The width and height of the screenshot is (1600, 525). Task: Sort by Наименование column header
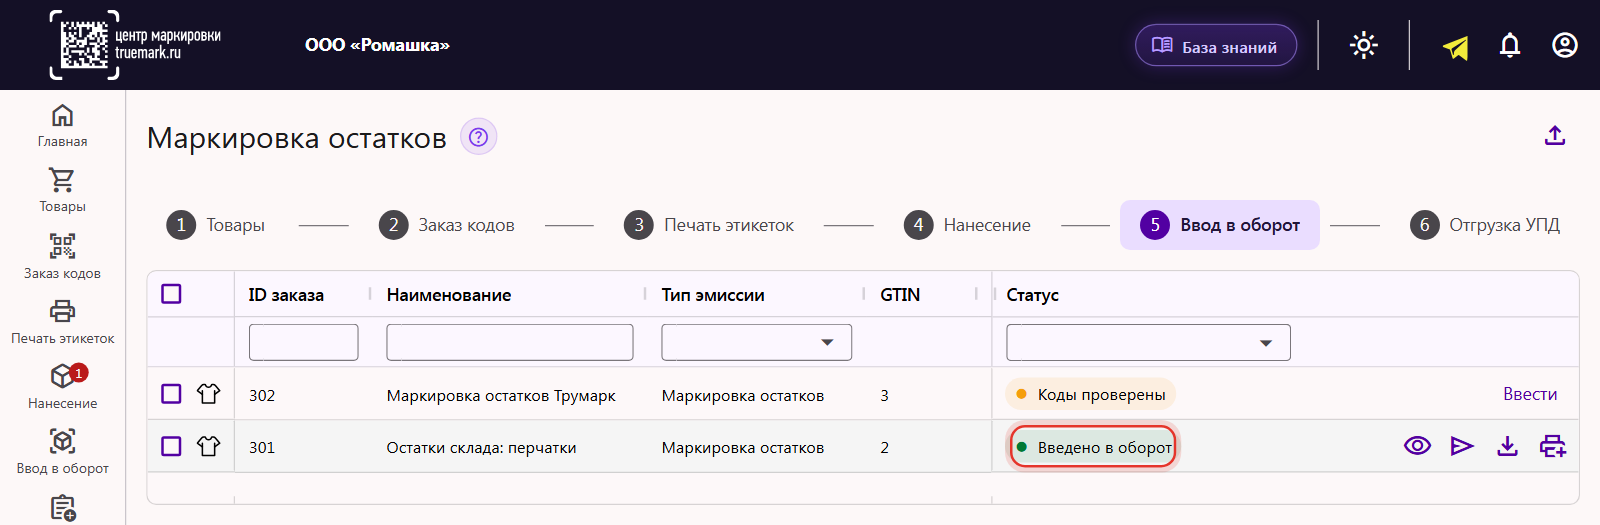click(x=449, y=295)
